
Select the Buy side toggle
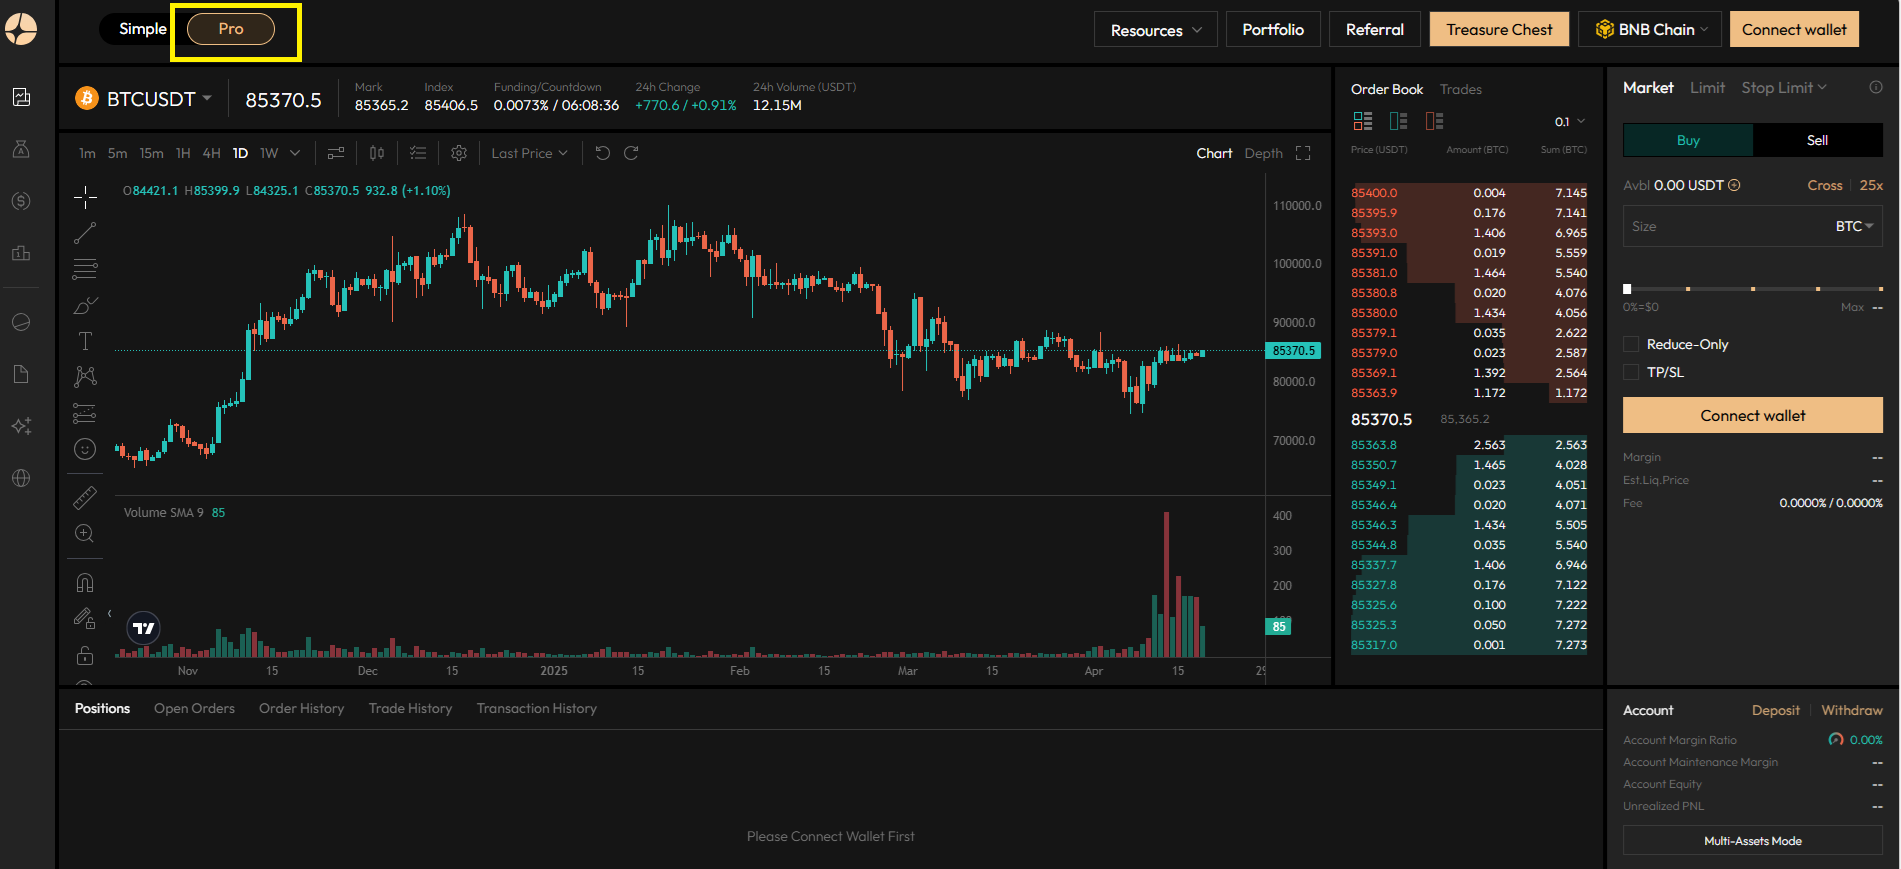click(x=1688, y=140)
